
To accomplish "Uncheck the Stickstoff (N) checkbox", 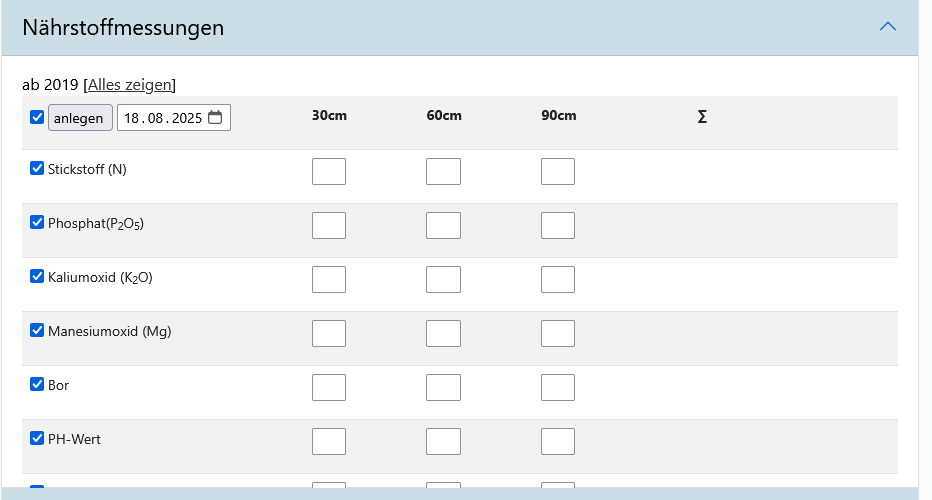I will click(37, 169).
